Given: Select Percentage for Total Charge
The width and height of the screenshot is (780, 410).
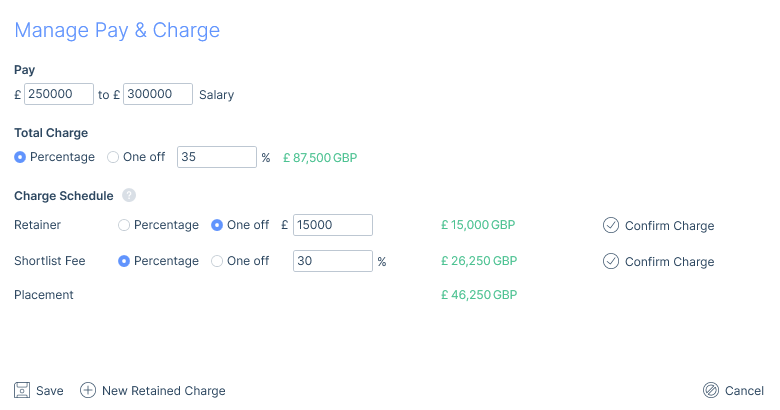Looking at the screenshot, I should point(21,157).
